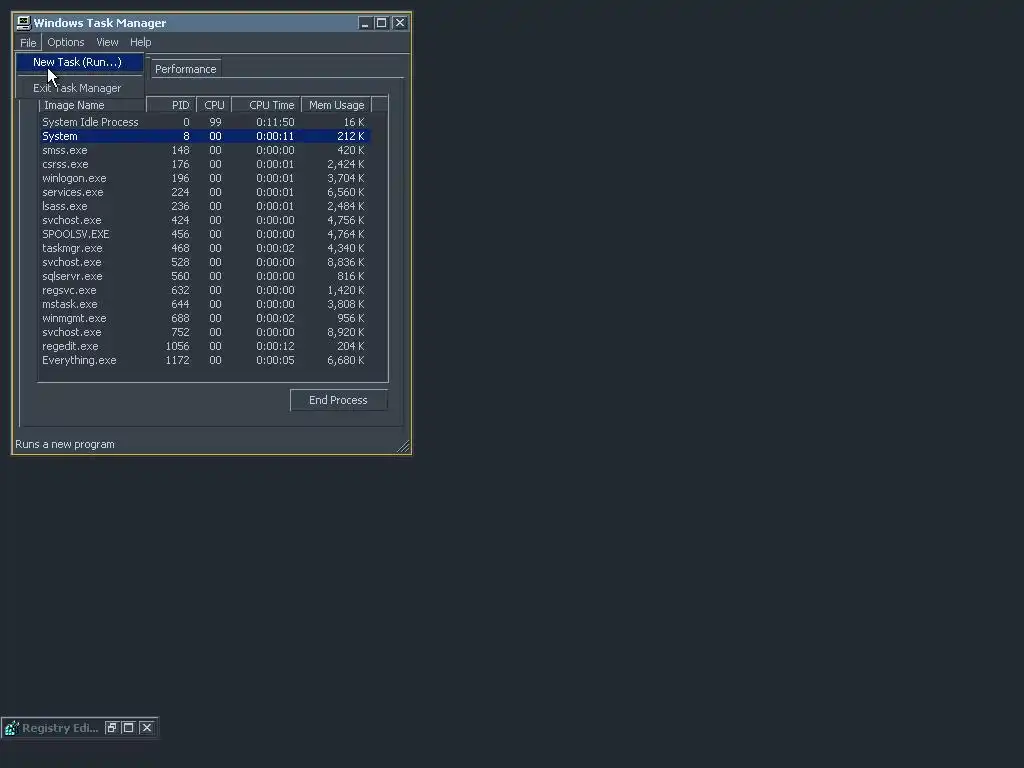Close the minimized Registry Editor window
The image size is (1024, 768).
(147, 728)
